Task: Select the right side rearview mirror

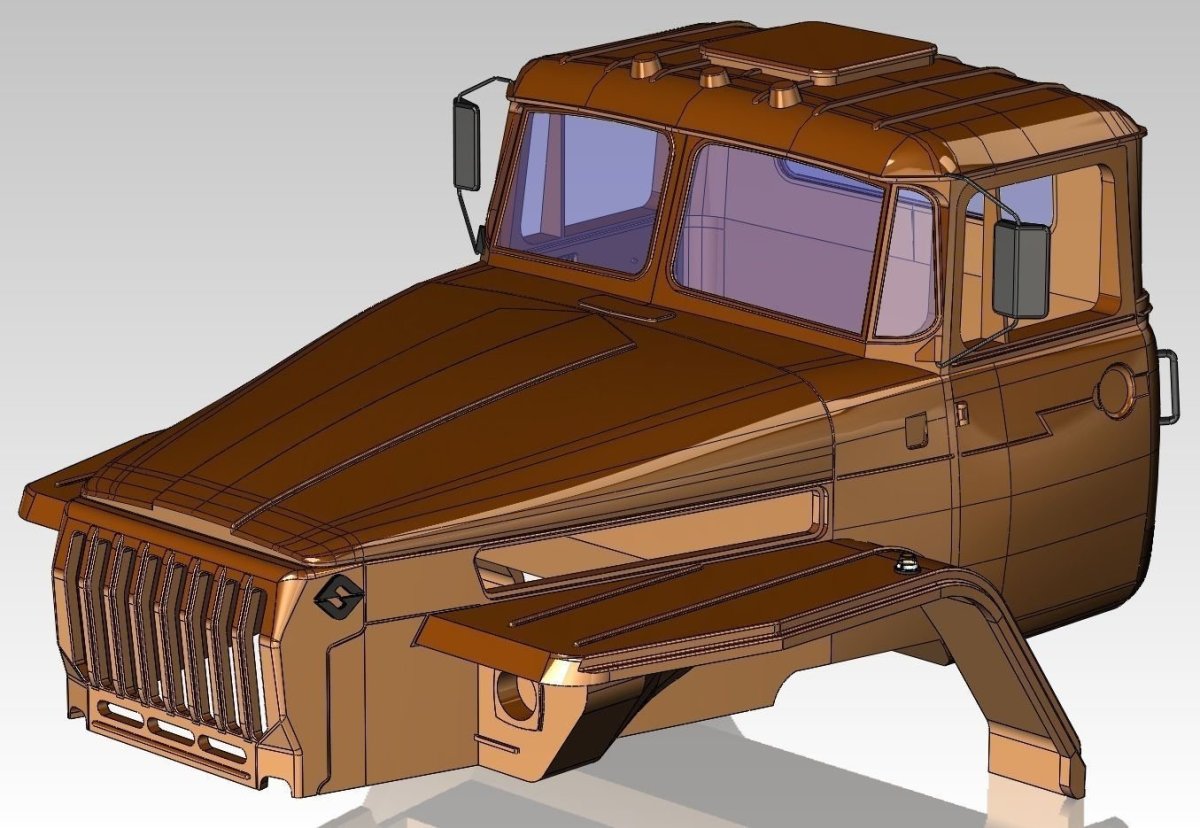Action: [x=1021, y=269]
